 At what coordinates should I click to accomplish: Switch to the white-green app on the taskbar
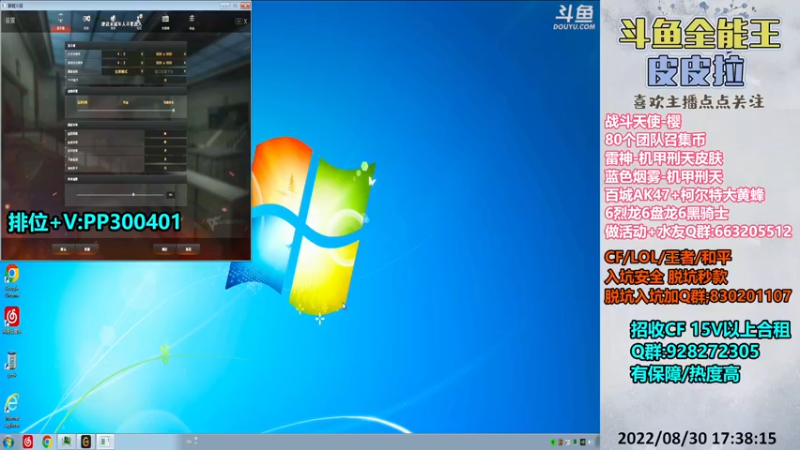[105, 442]
